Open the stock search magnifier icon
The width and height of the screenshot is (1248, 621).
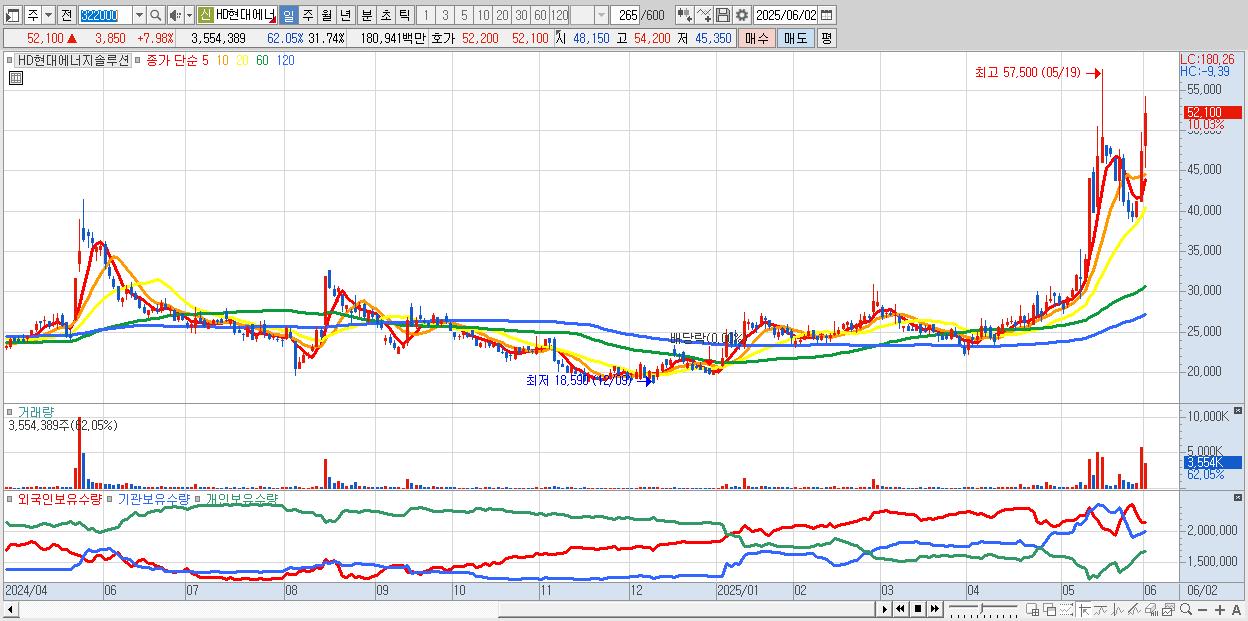pos(156,15)
